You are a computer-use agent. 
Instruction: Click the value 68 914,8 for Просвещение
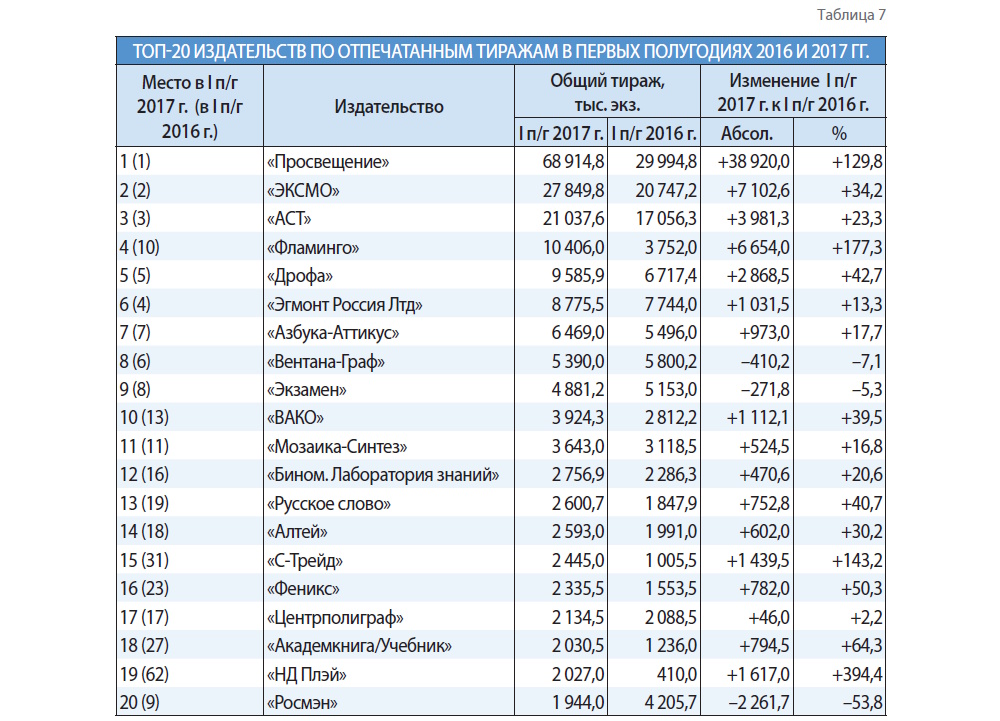(x=573, y=162)
